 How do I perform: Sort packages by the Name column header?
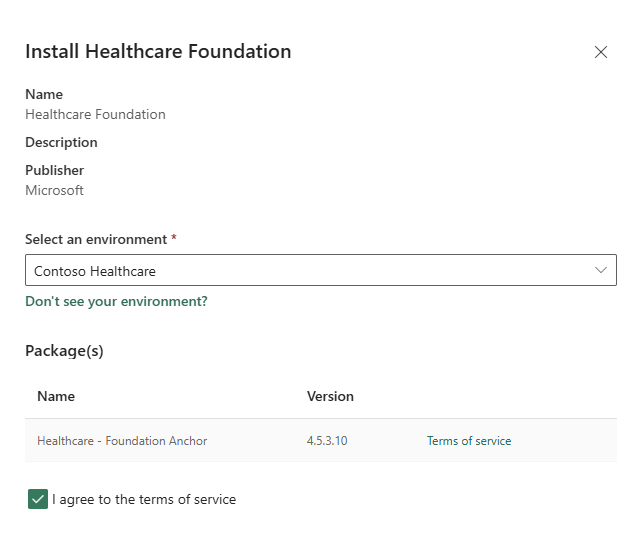coord(56,396)
